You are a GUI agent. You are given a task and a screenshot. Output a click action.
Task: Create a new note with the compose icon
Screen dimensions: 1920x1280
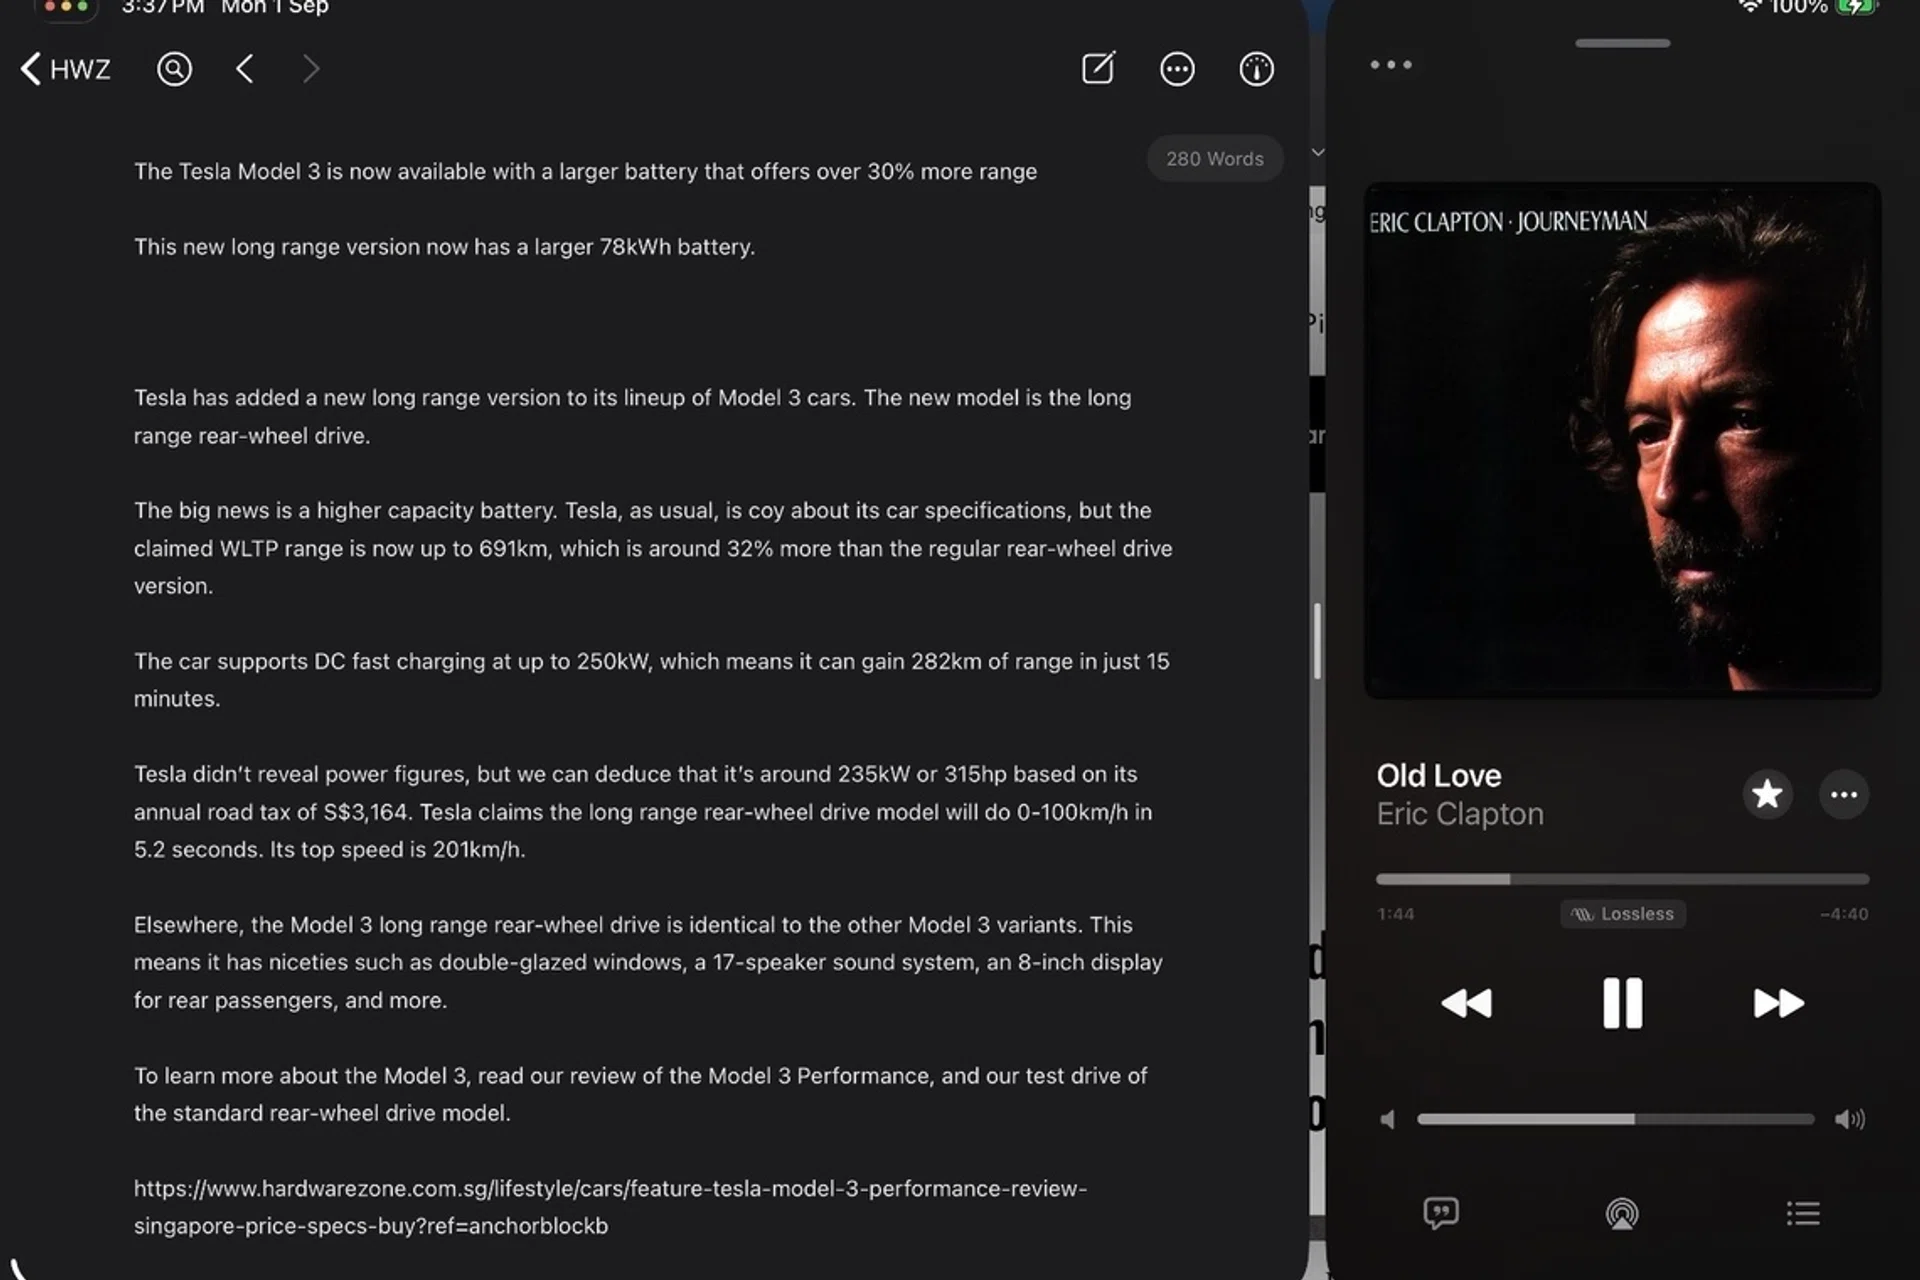click(x=1098, y=69)
